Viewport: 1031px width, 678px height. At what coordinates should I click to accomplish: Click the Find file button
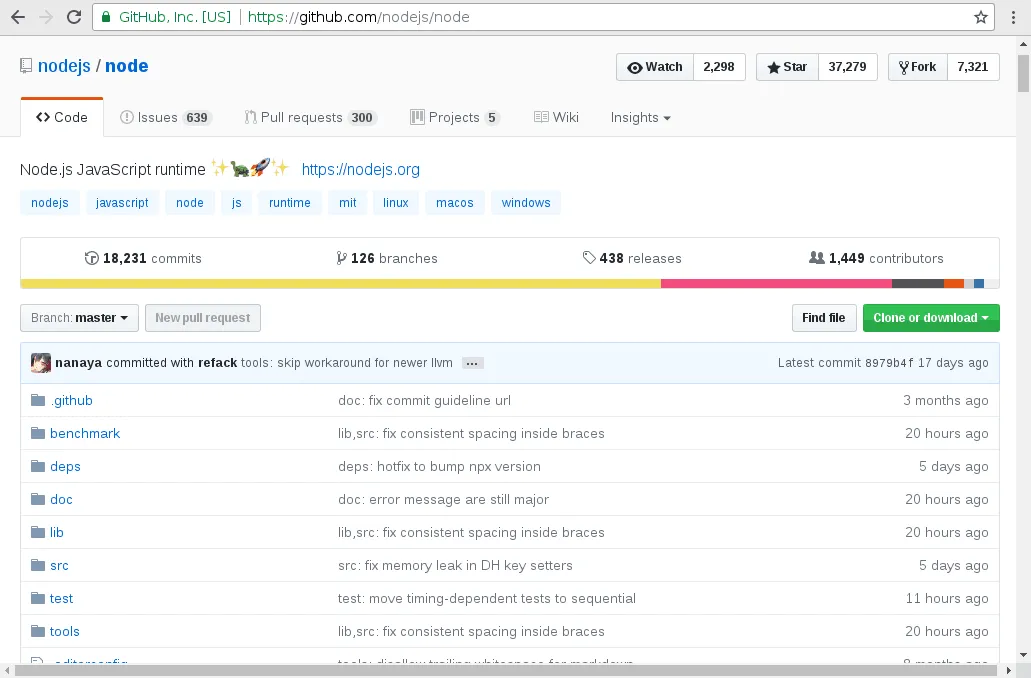click(823, 317)
